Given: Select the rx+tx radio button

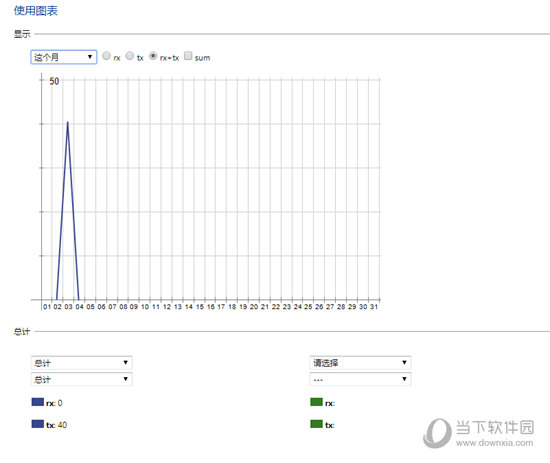Looking at the screenshot, I should coord(153,56).
